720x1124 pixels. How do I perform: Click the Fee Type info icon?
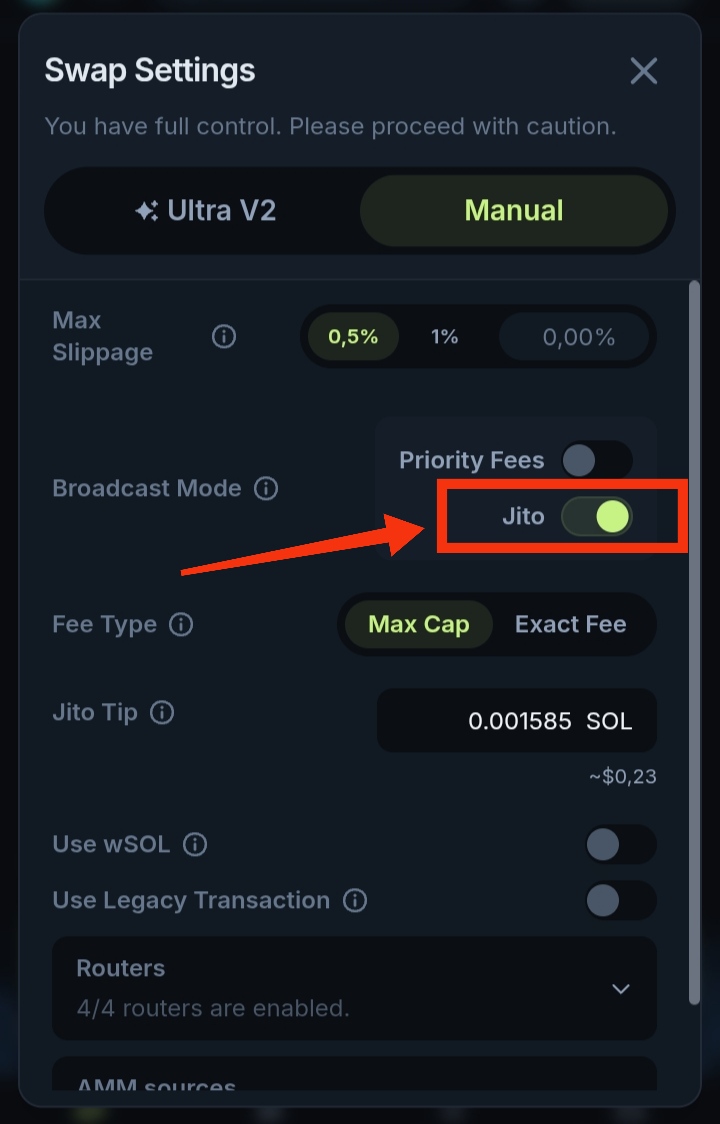[x=181, y=625]
